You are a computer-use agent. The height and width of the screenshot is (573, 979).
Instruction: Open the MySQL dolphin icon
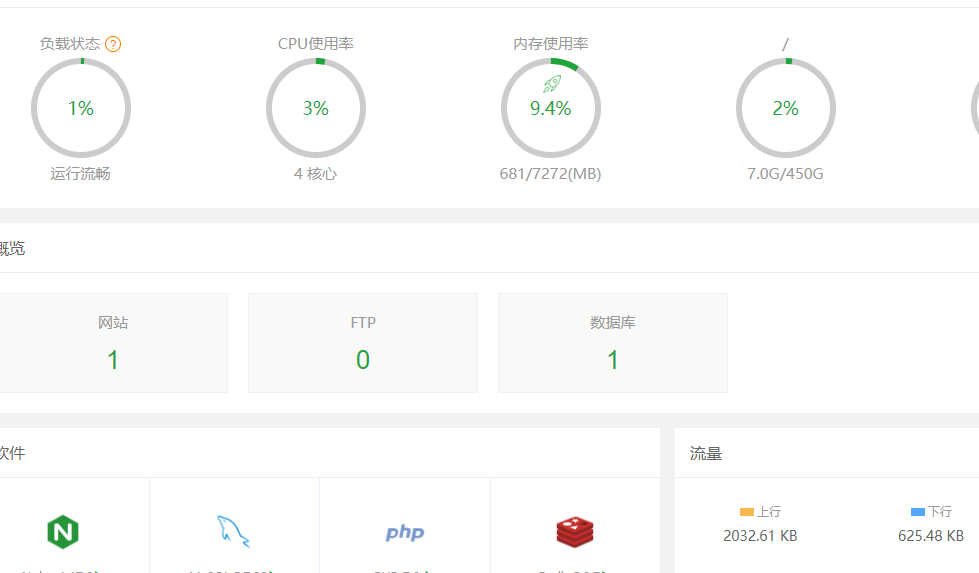pos(233,531)
